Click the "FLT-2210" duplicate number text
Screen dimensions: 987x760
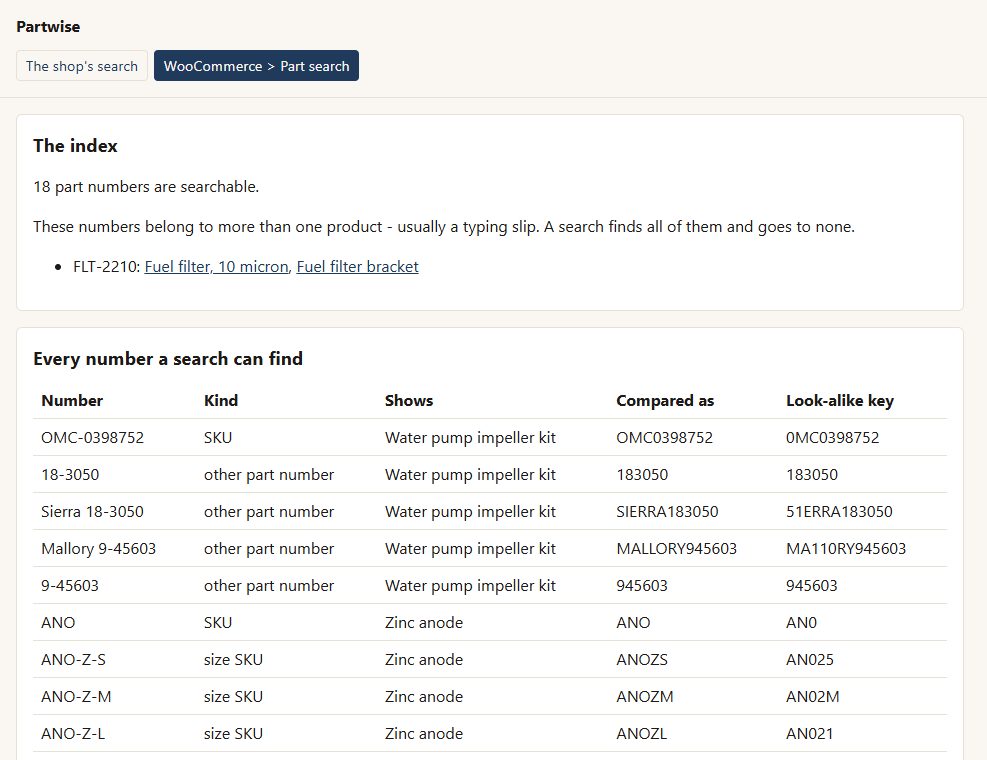pos(104,267)
